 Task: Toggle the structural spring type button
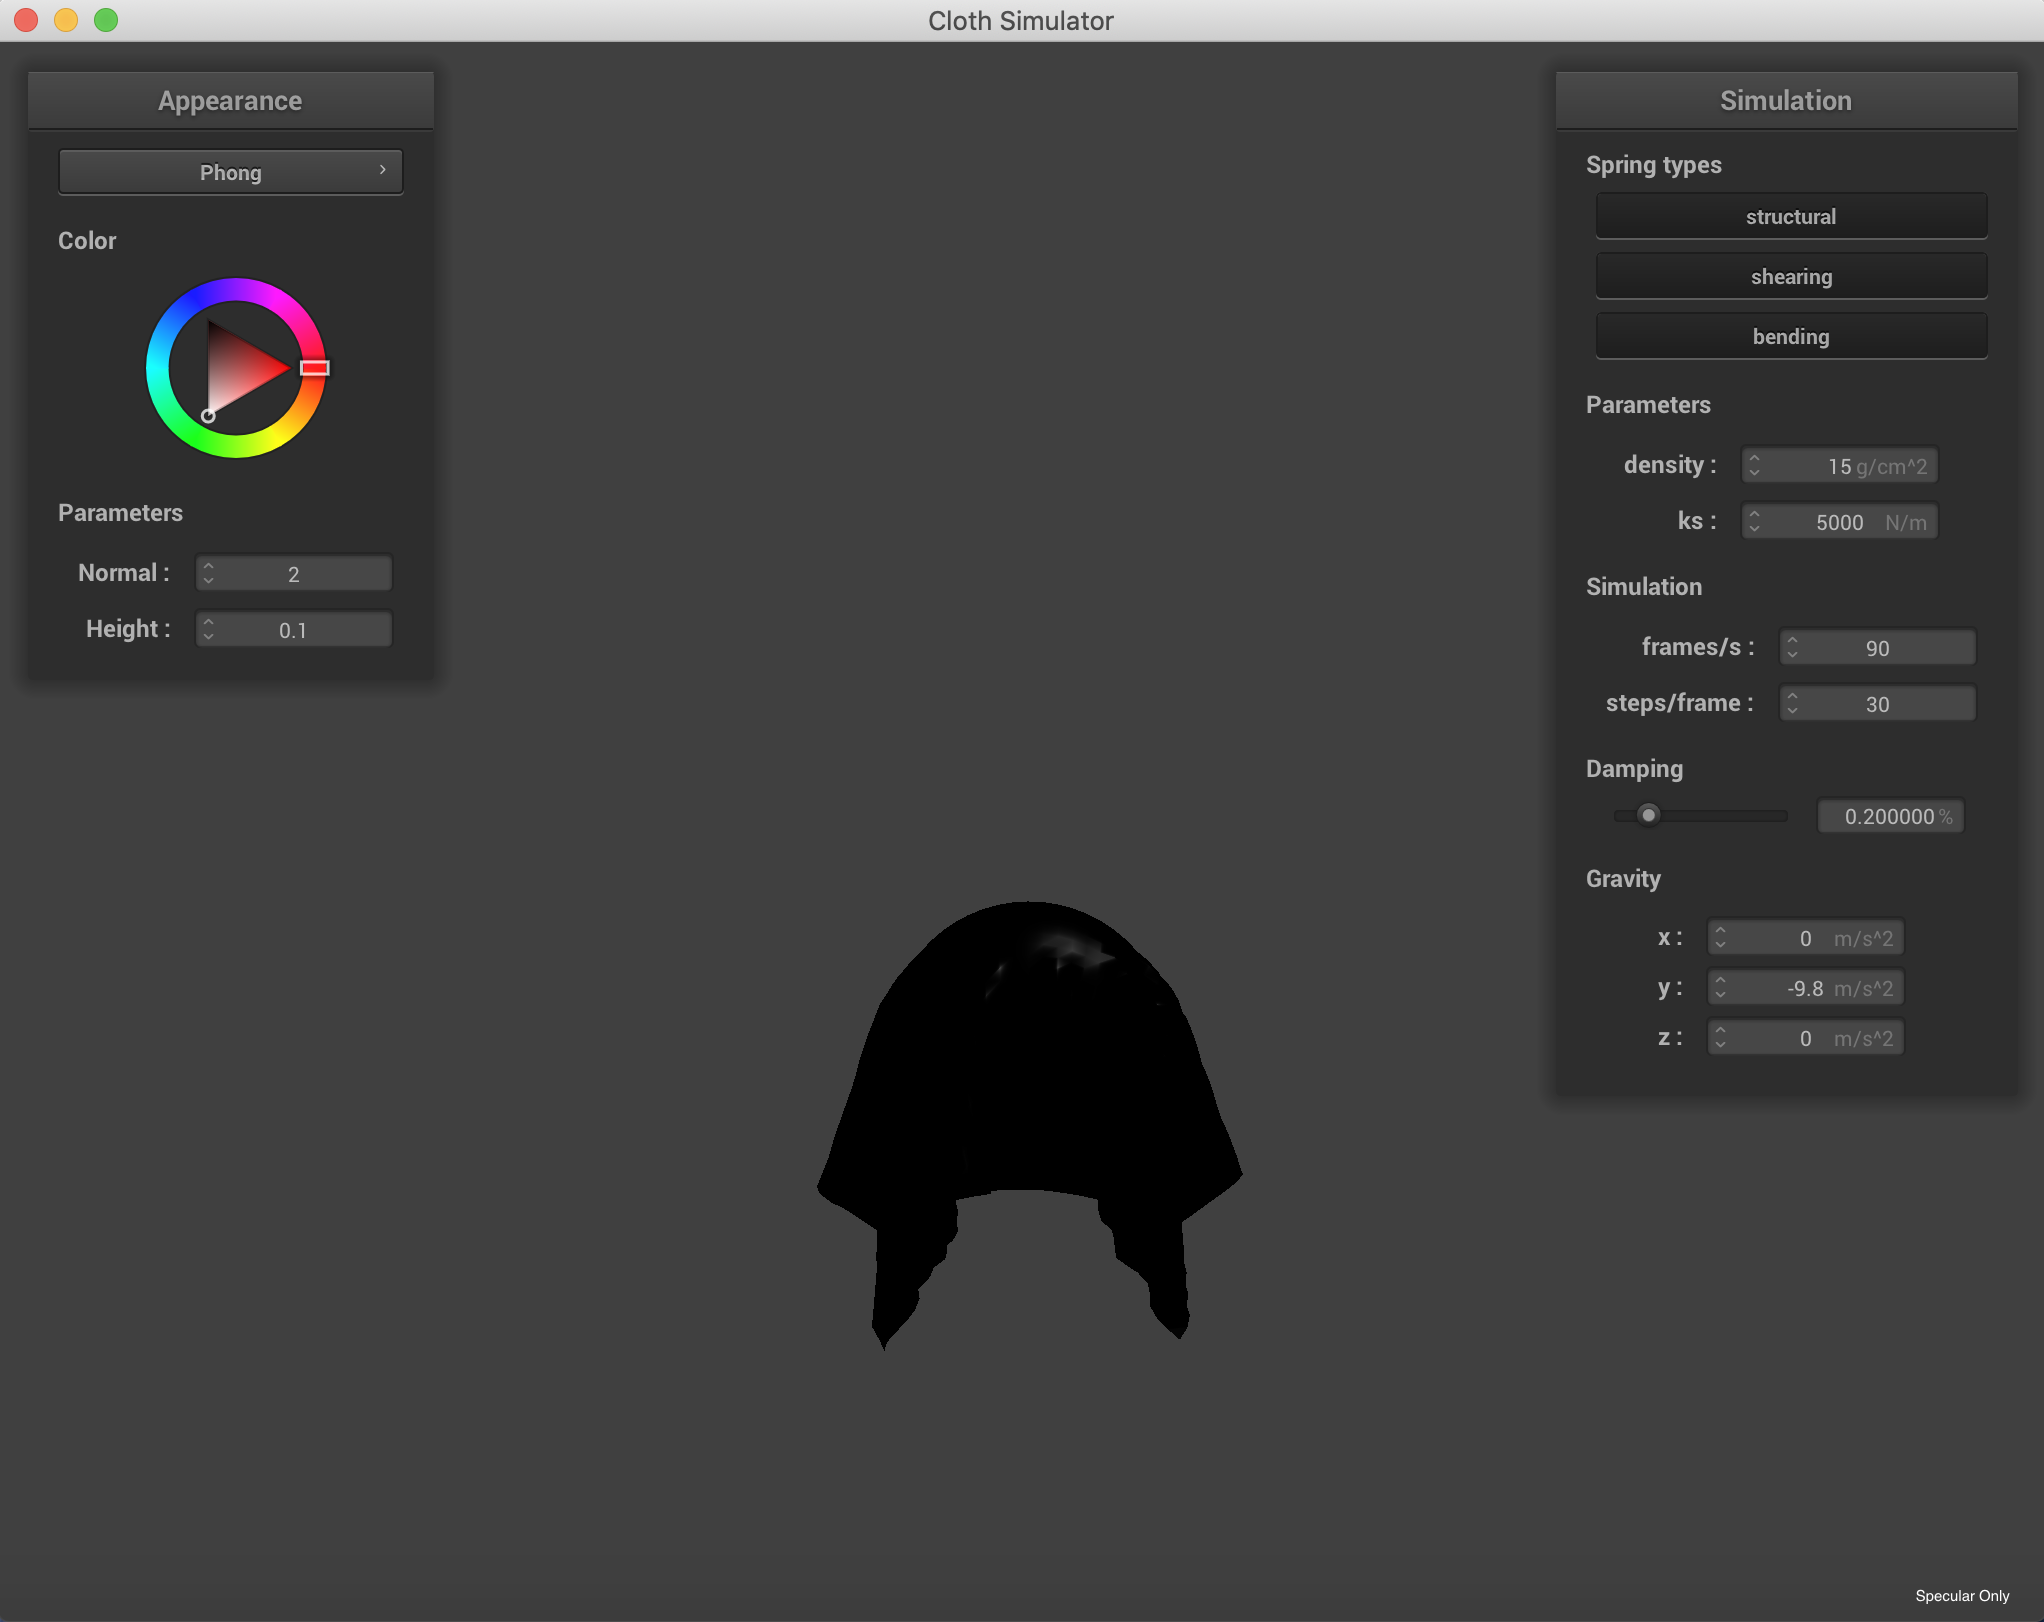(1790, 217)
